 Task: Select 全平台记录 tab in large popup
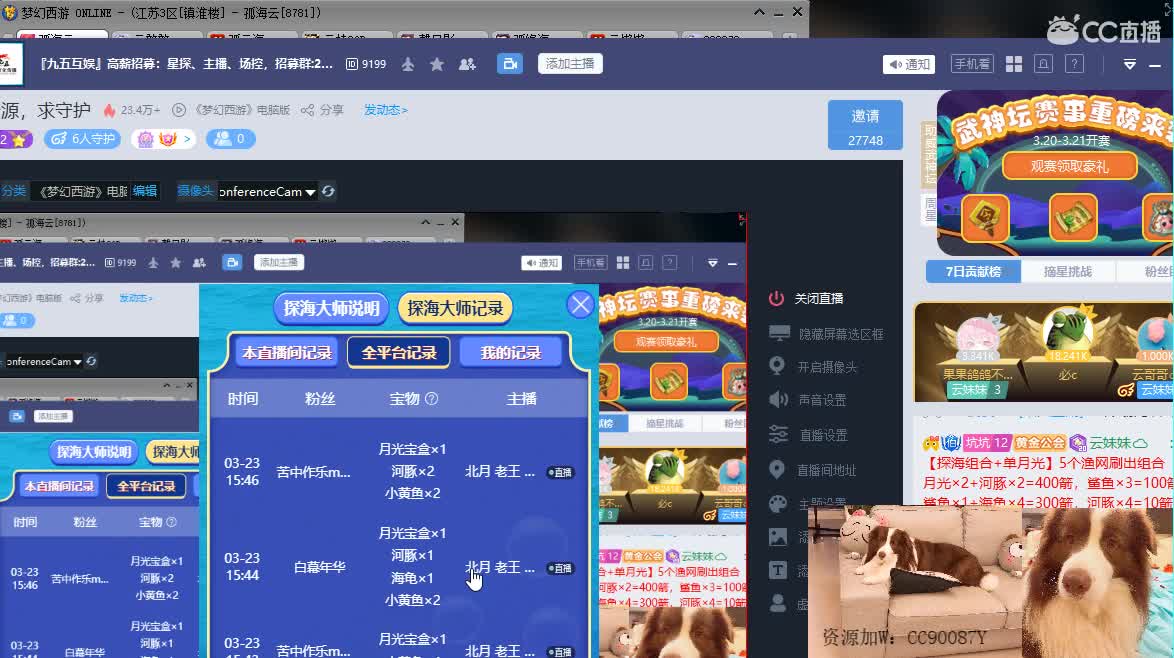tap(399, 353)
